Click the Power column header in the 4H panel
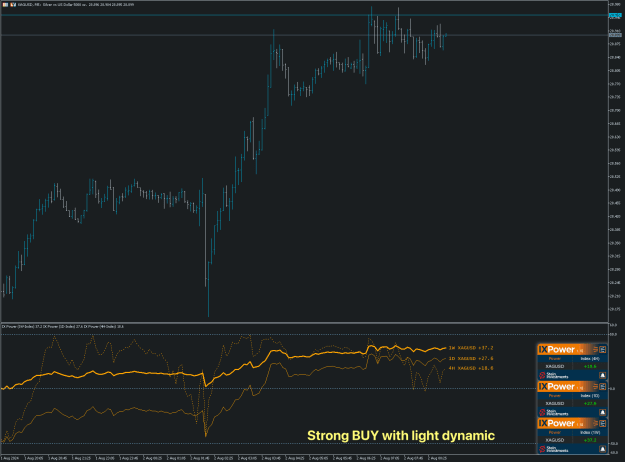This screenshot has height=462, width=625. coord(554,358)
